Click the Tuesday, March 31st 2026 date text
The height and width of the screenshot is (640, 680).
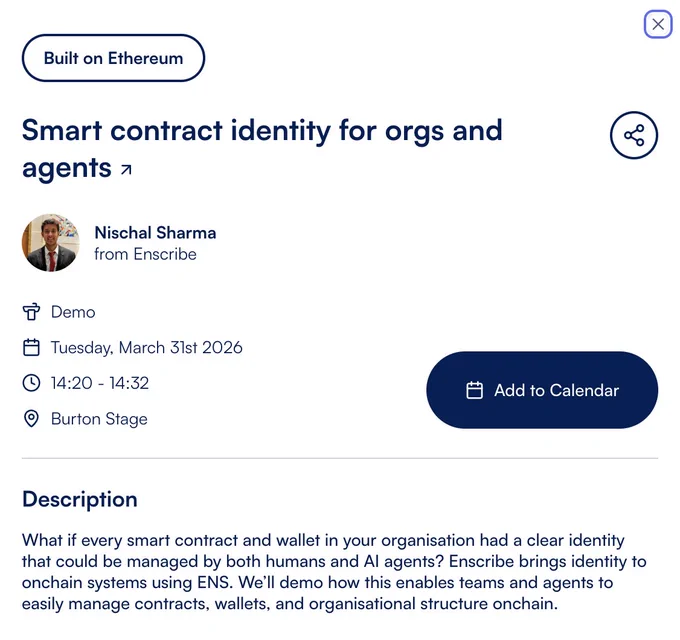coord(147,348)
